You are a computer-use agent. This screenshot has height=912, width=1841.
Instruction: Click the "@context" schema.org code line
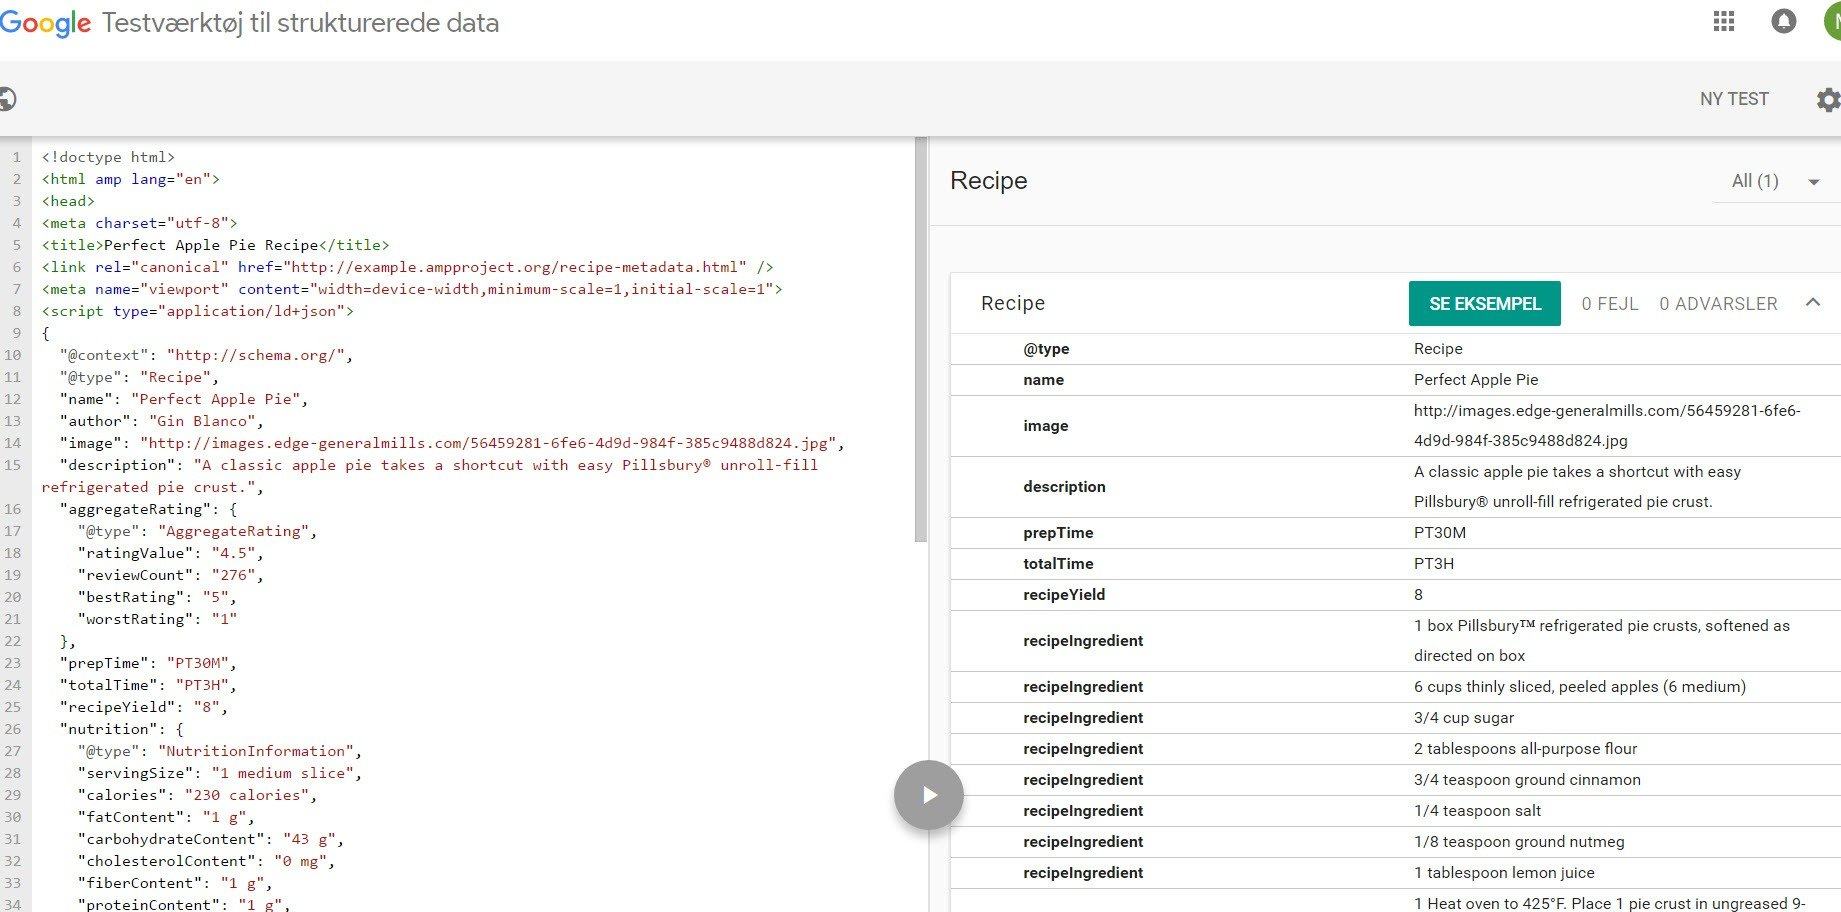pos(206,355)
